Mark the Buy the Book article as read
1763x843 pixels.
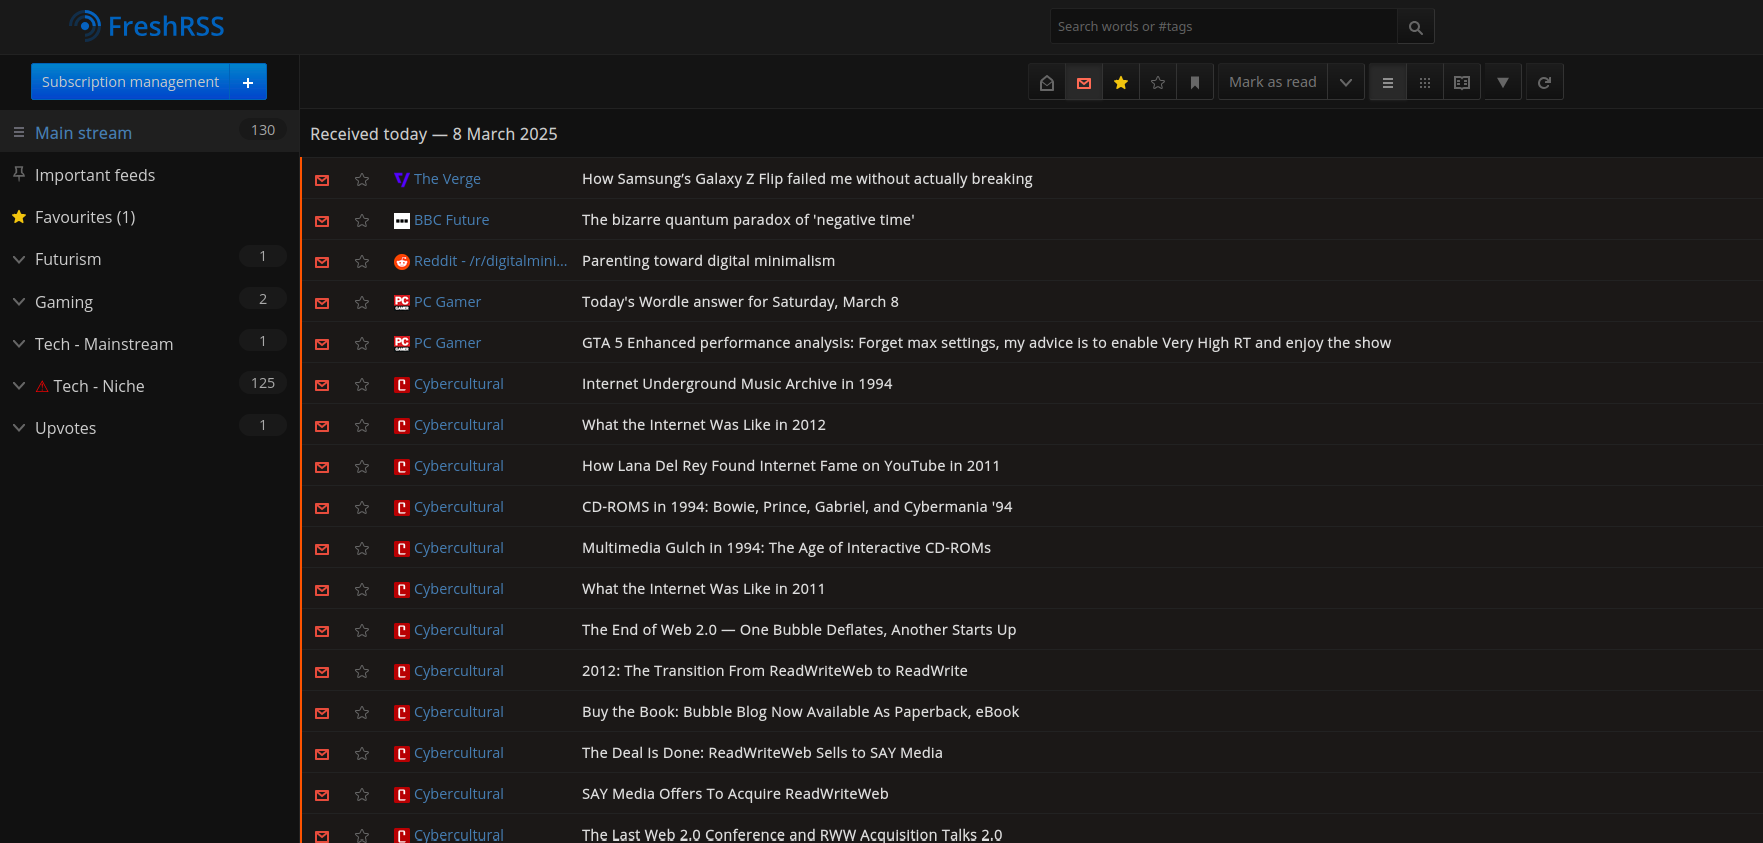click(x=322, y=713)
